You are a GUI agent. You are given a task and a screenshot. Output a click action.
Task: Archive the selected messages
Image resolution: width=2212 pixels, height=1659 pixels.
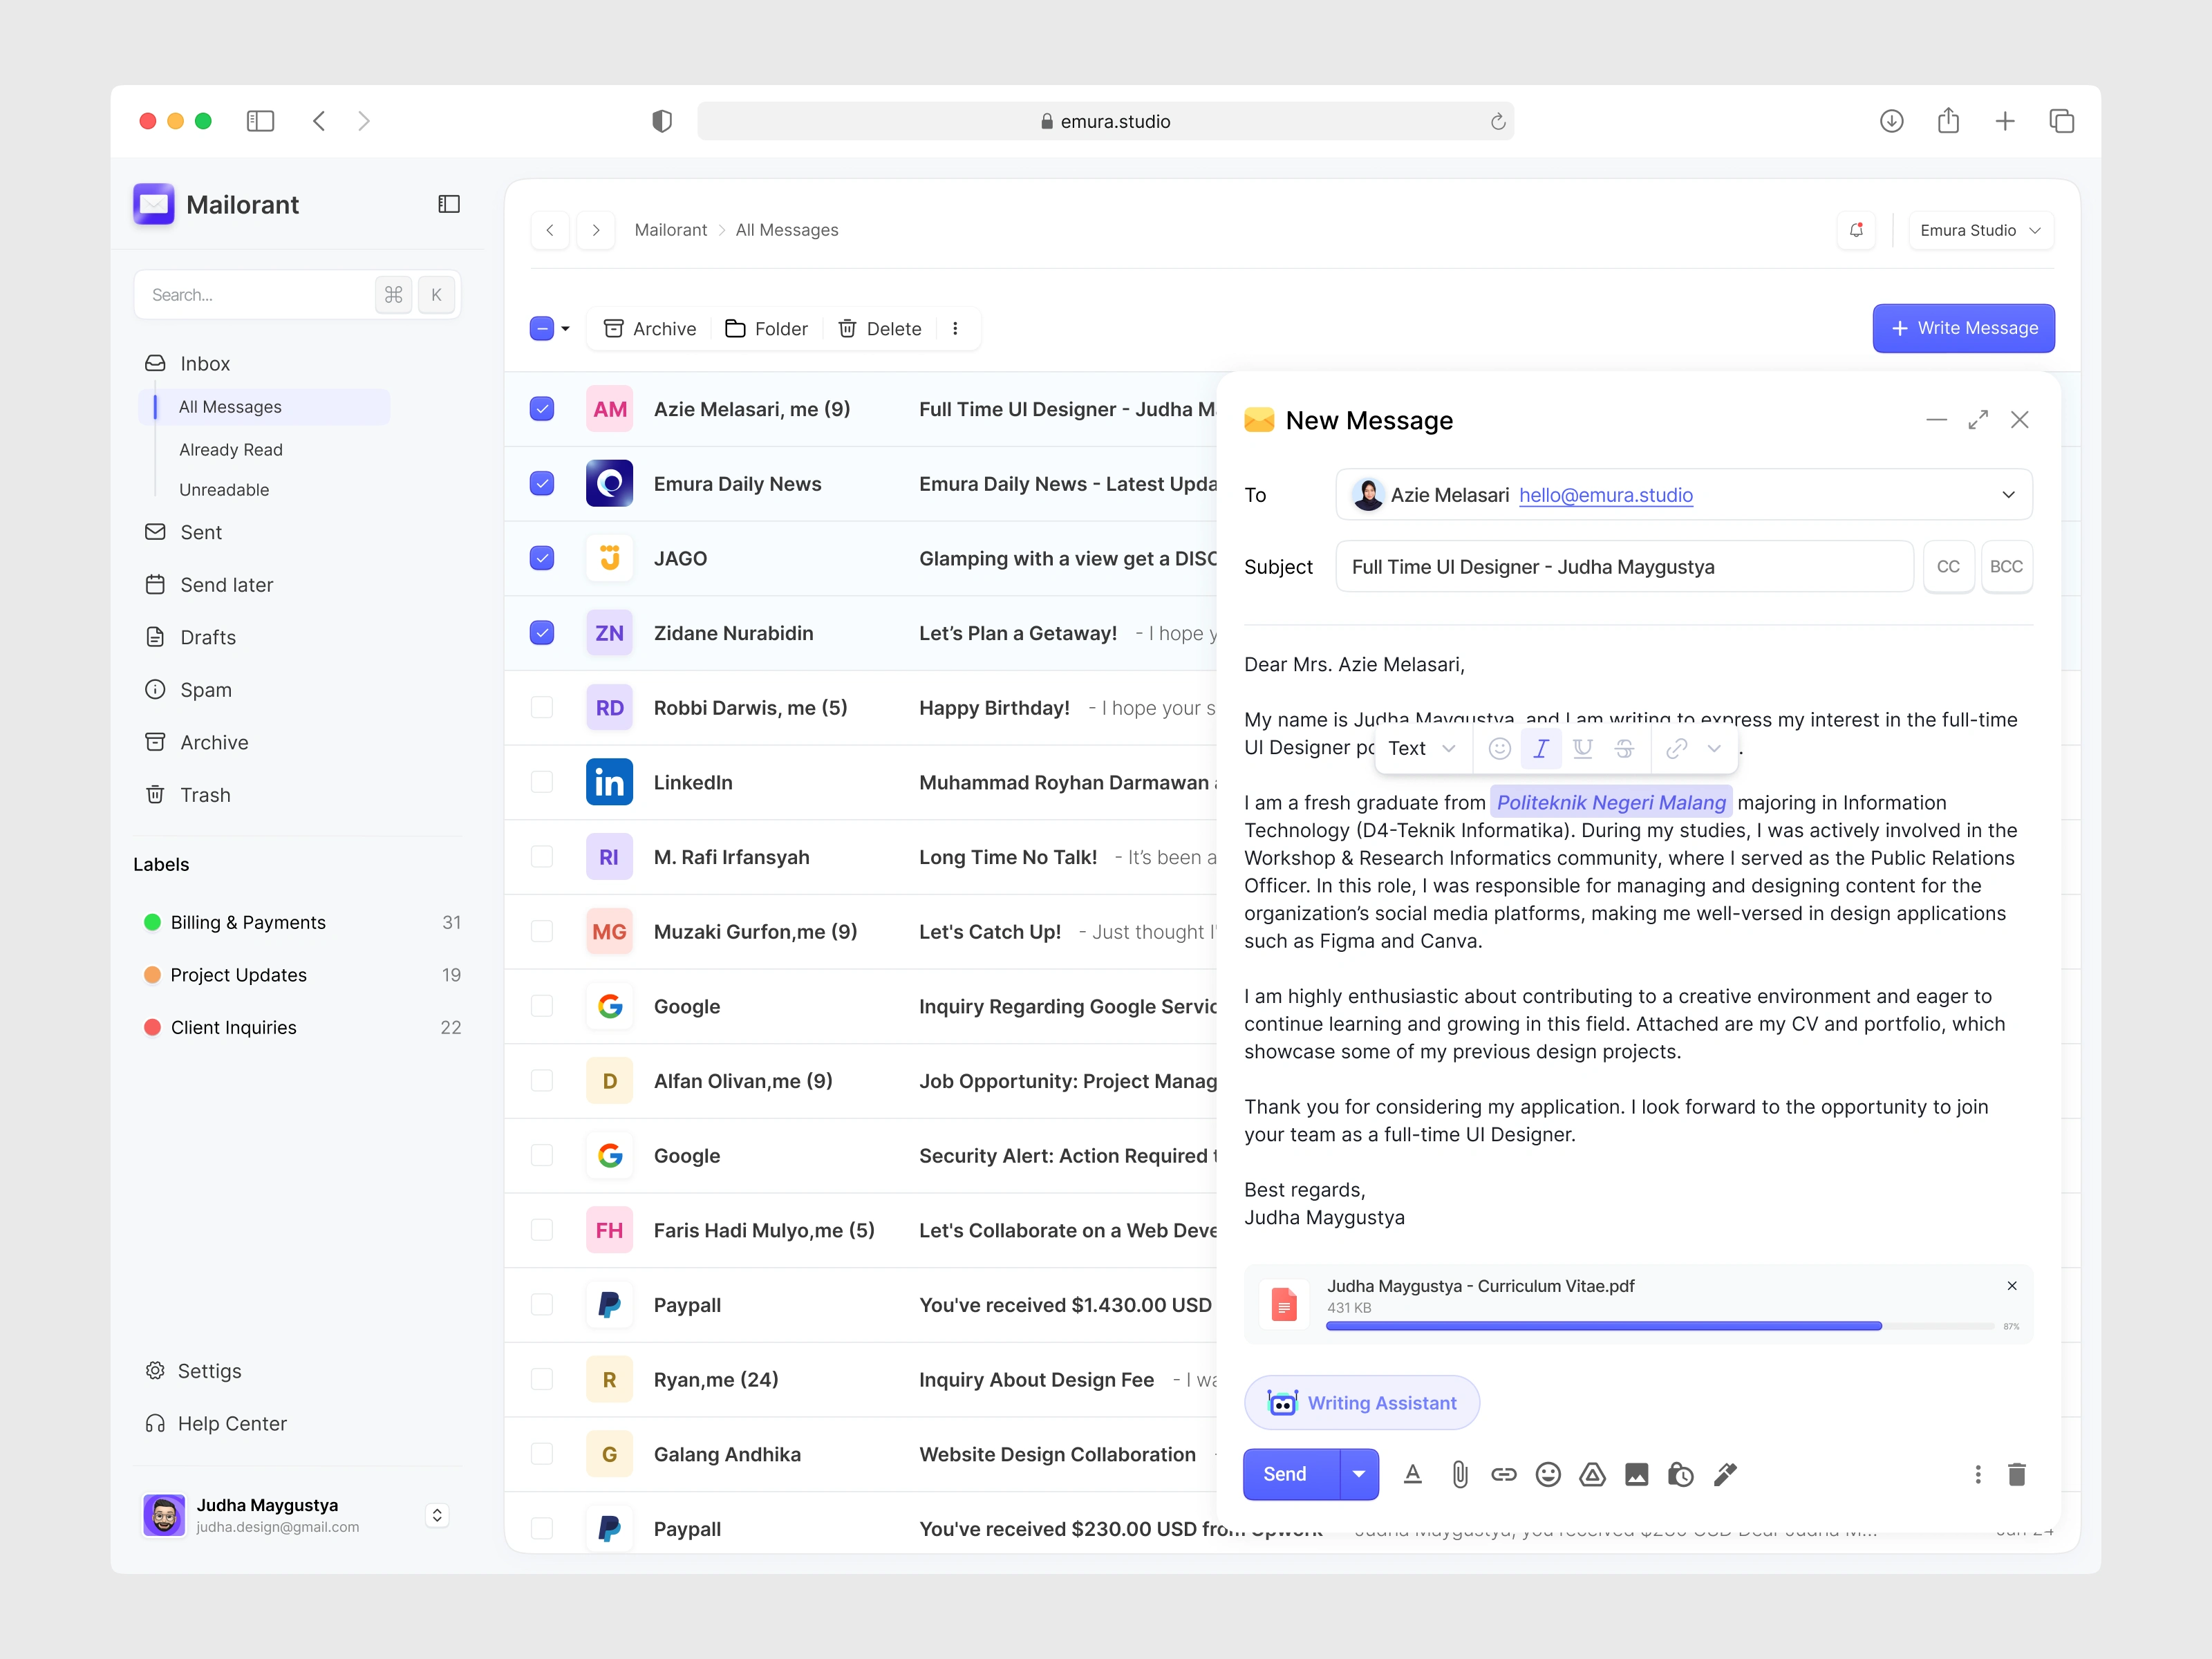650,328
